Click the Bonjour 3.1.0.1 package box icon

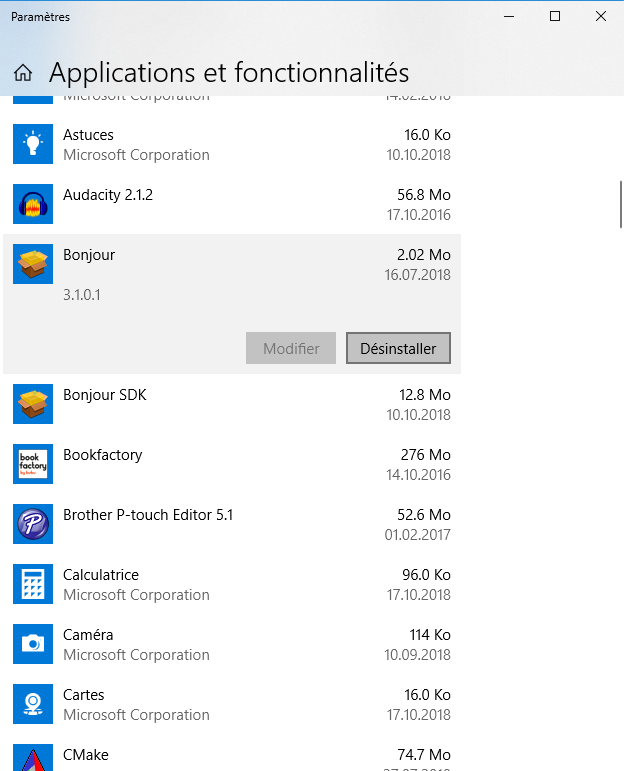[33, 264]
